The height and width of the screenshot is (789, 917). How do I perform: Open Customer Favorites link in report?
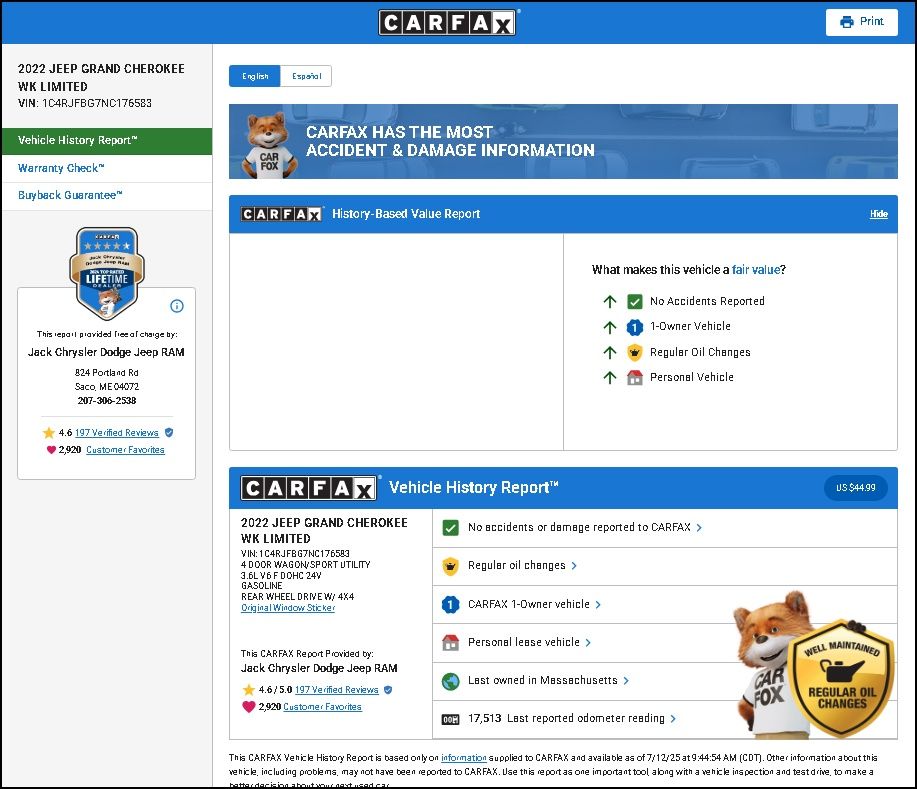coord(322,707)
